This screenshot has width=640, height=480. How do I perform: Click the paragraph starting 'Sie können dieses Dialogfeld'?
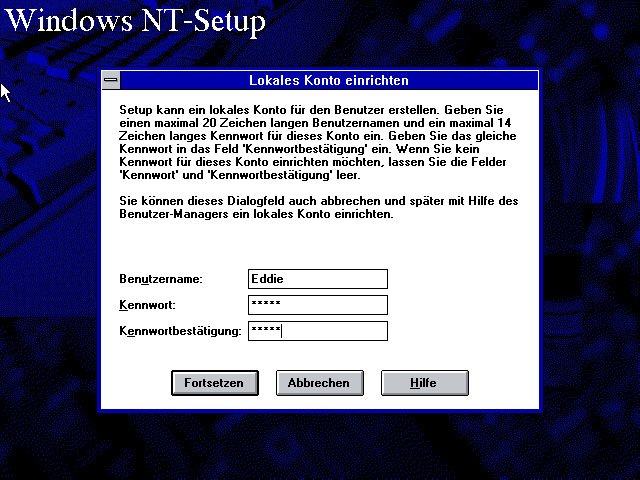pos(318,208)
